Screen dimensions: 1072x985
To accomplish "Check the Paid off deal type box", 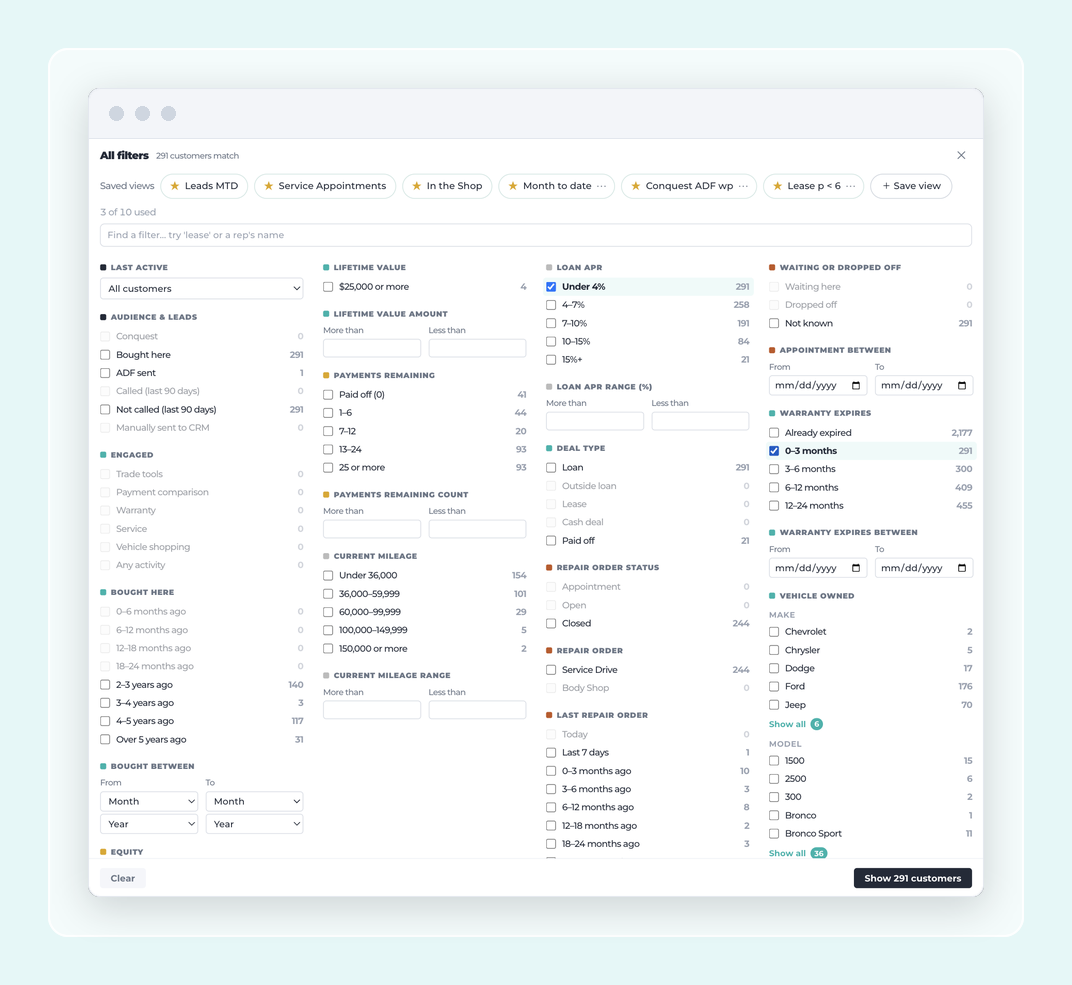I will tap(551, 541).
